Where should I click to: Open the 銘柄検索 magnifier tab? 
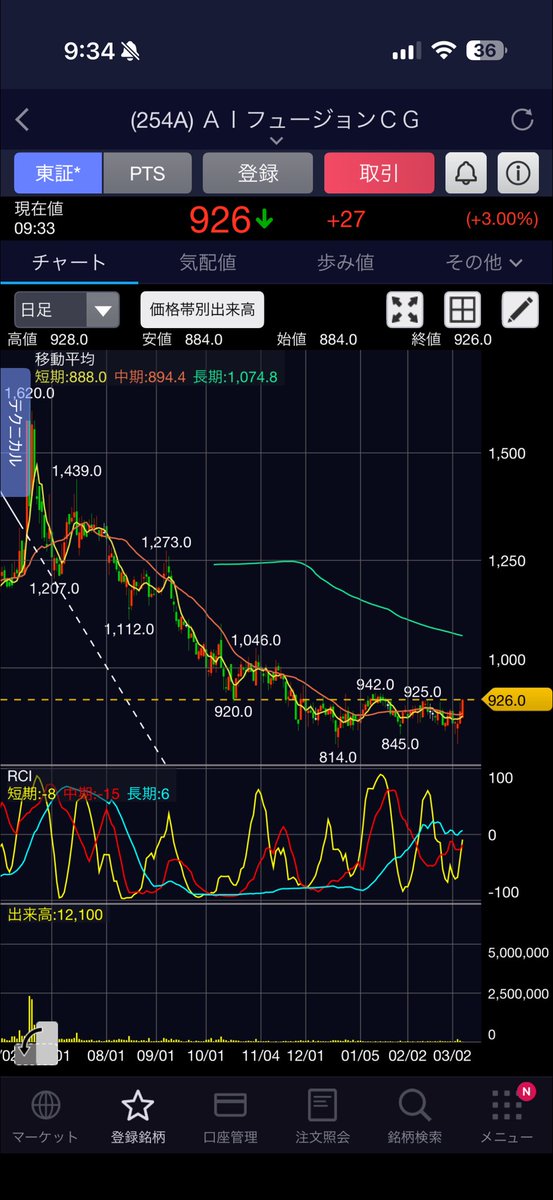(x=414, y=1117)
